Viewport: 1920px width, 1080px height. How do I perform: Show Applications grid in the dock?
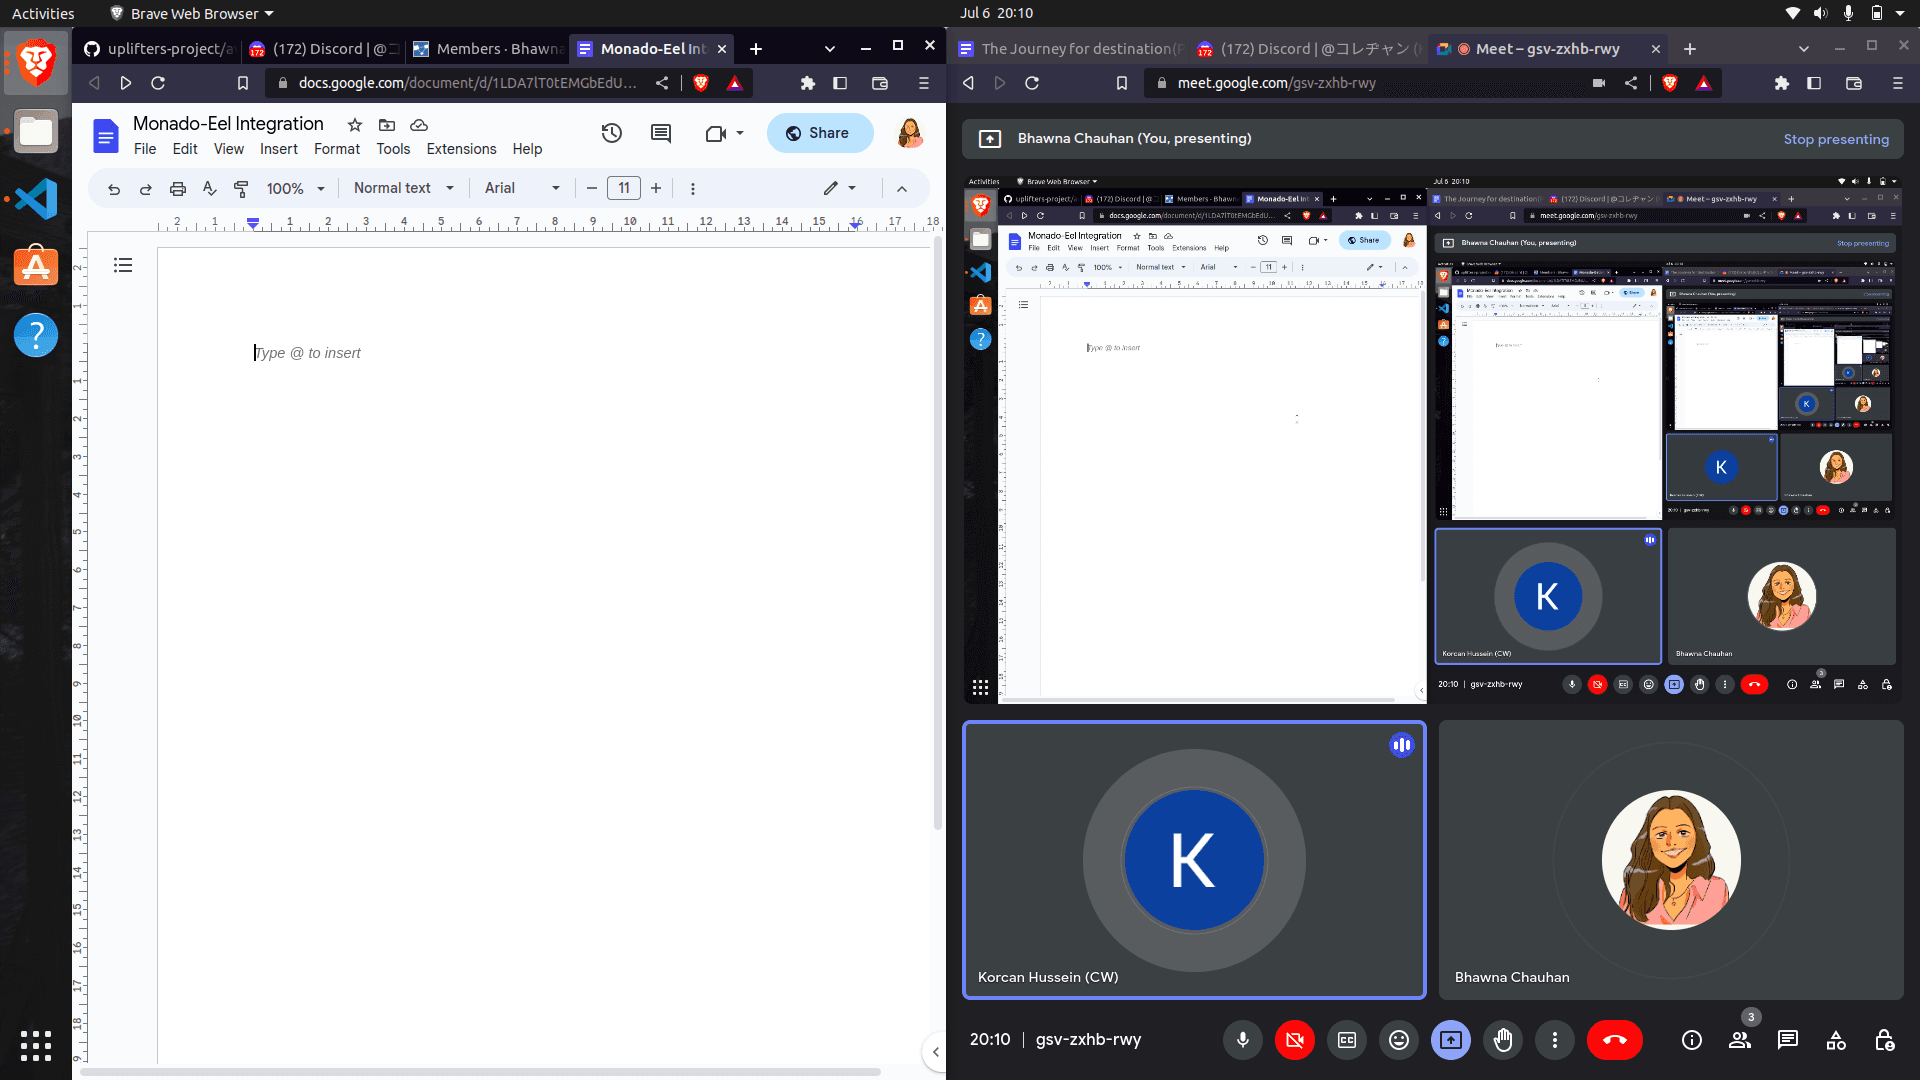[x=36, y=1045]
